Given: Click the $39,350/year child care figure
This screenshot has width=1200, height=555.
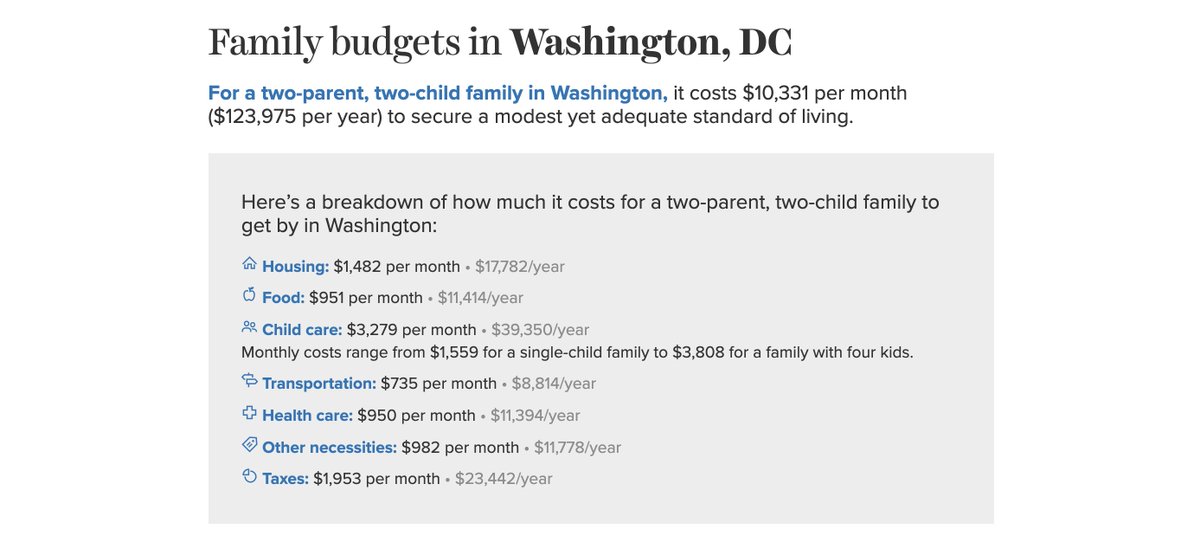Looking at the screenshot, I should coord(540,330).
